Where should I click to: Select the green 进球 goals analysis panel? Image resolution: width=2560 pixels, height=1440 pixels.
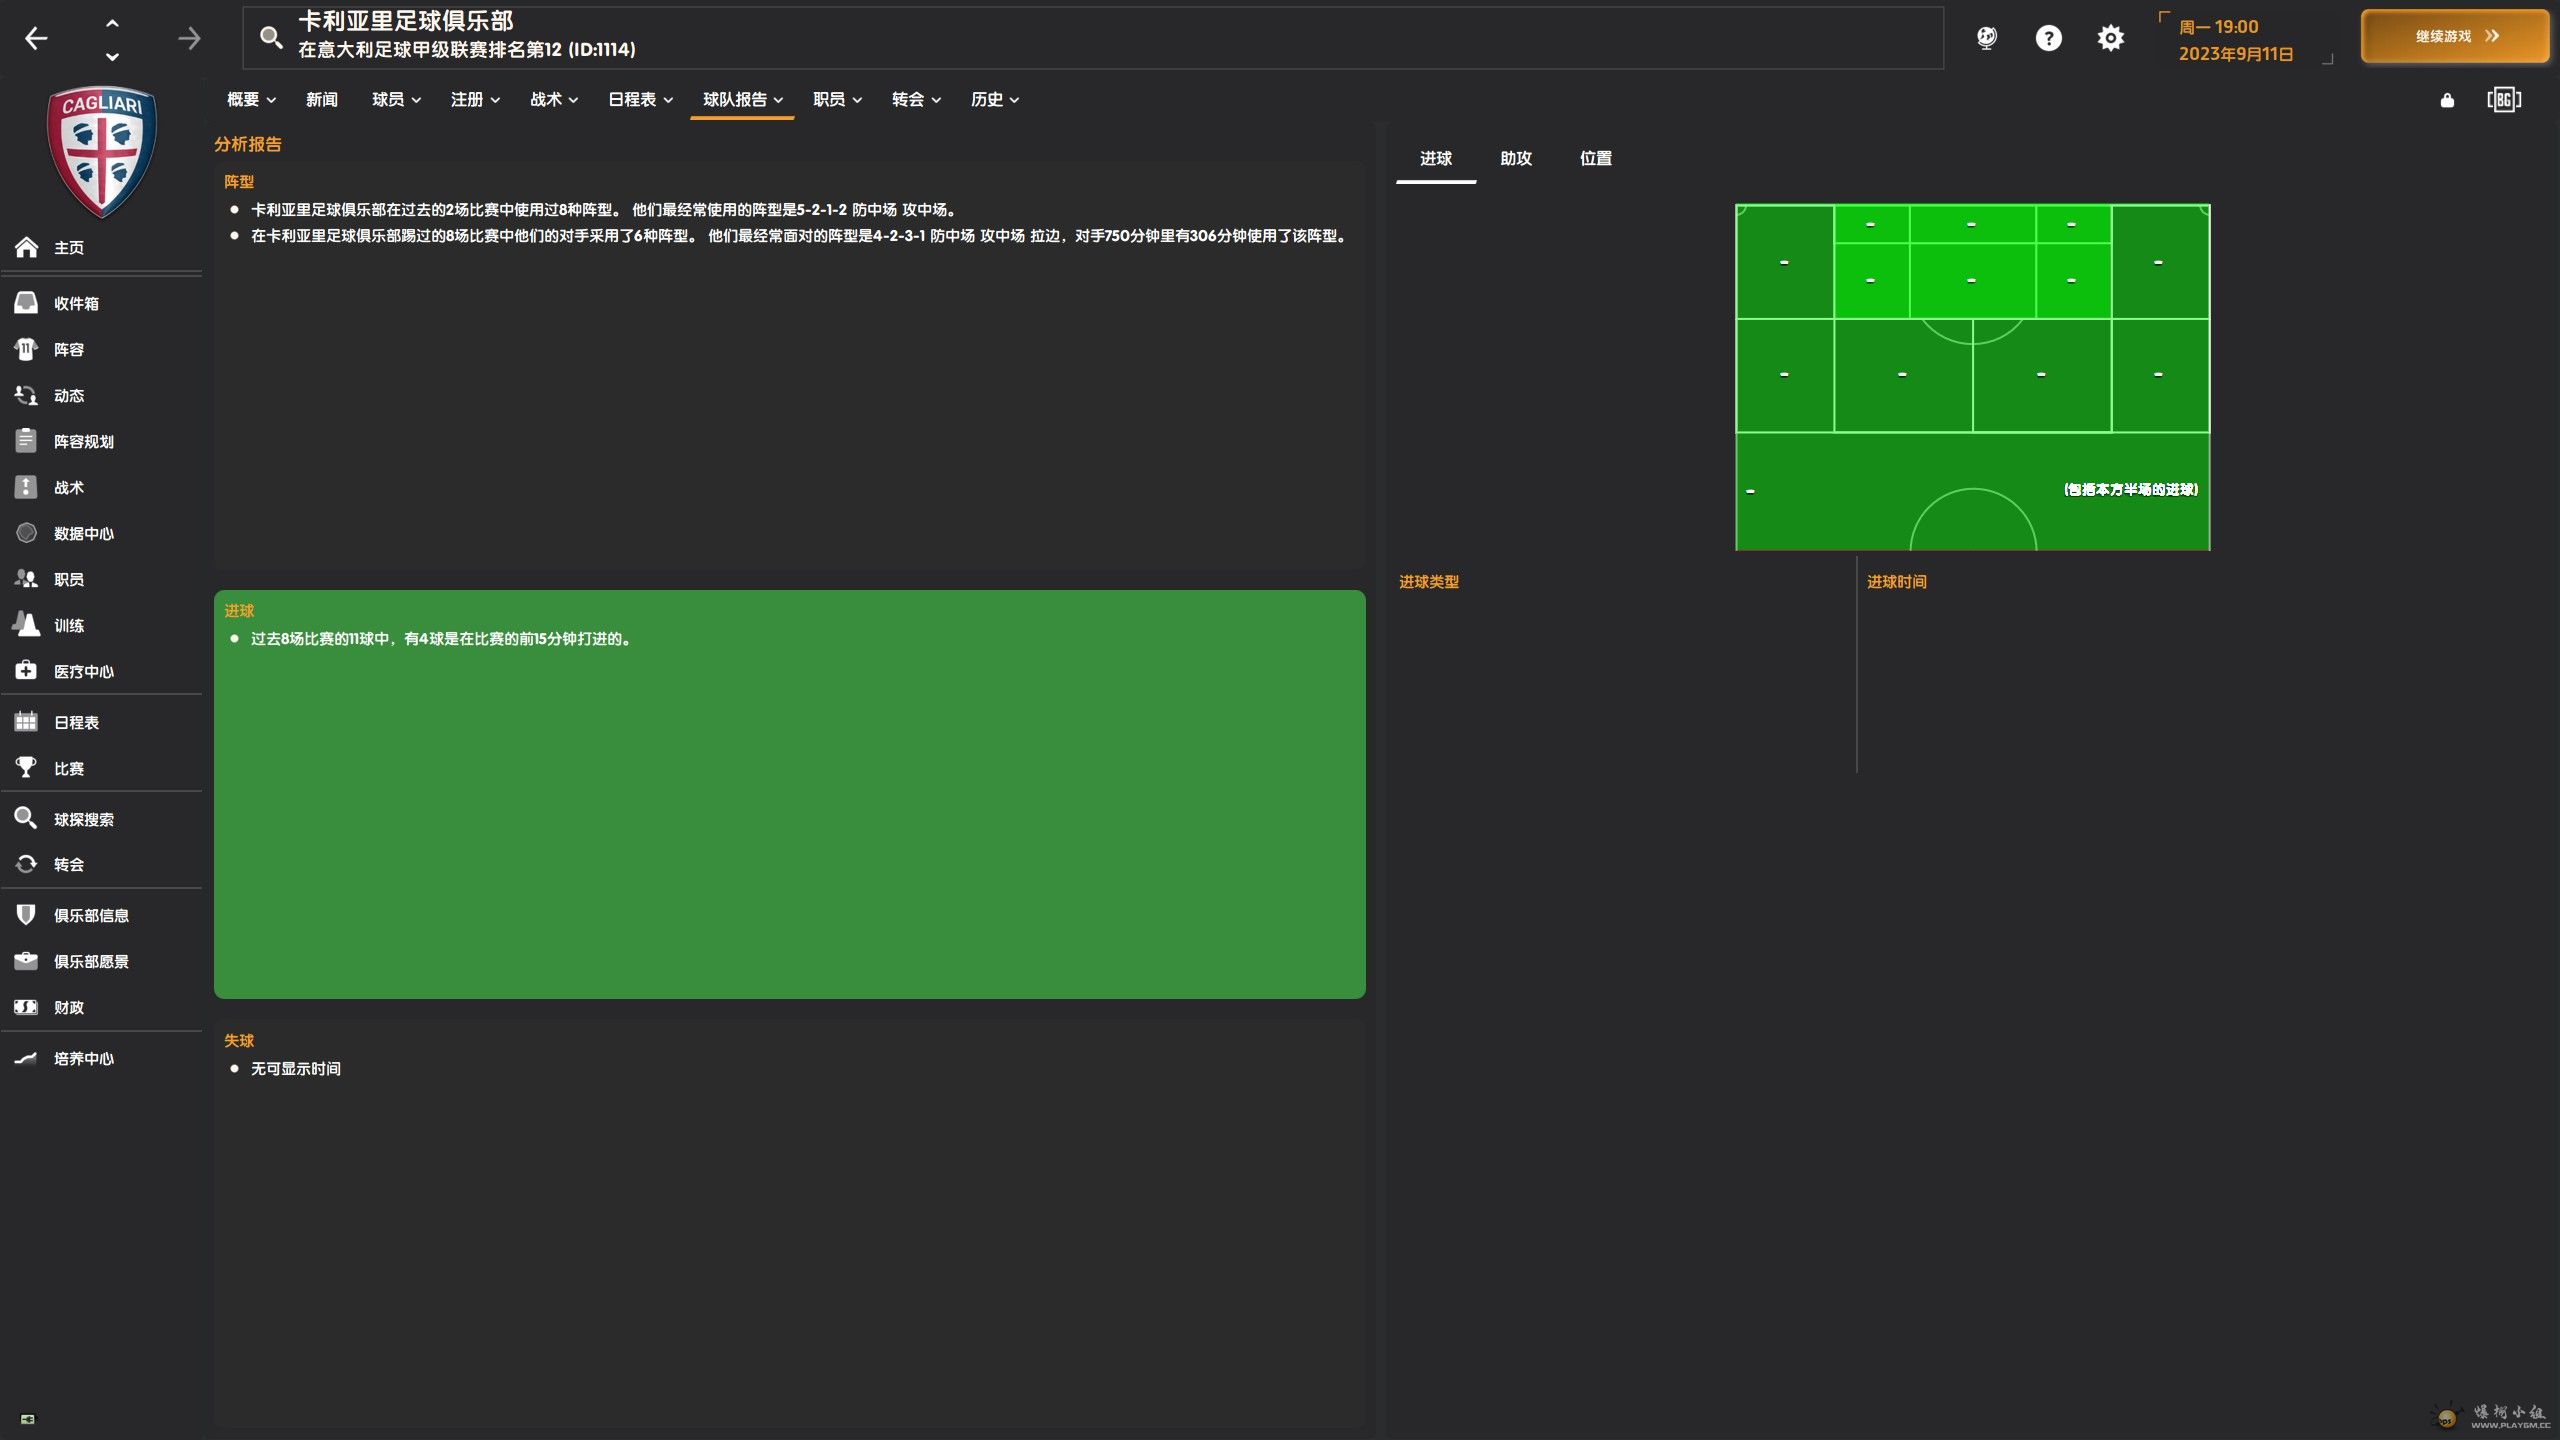click(x=789, y=794)
